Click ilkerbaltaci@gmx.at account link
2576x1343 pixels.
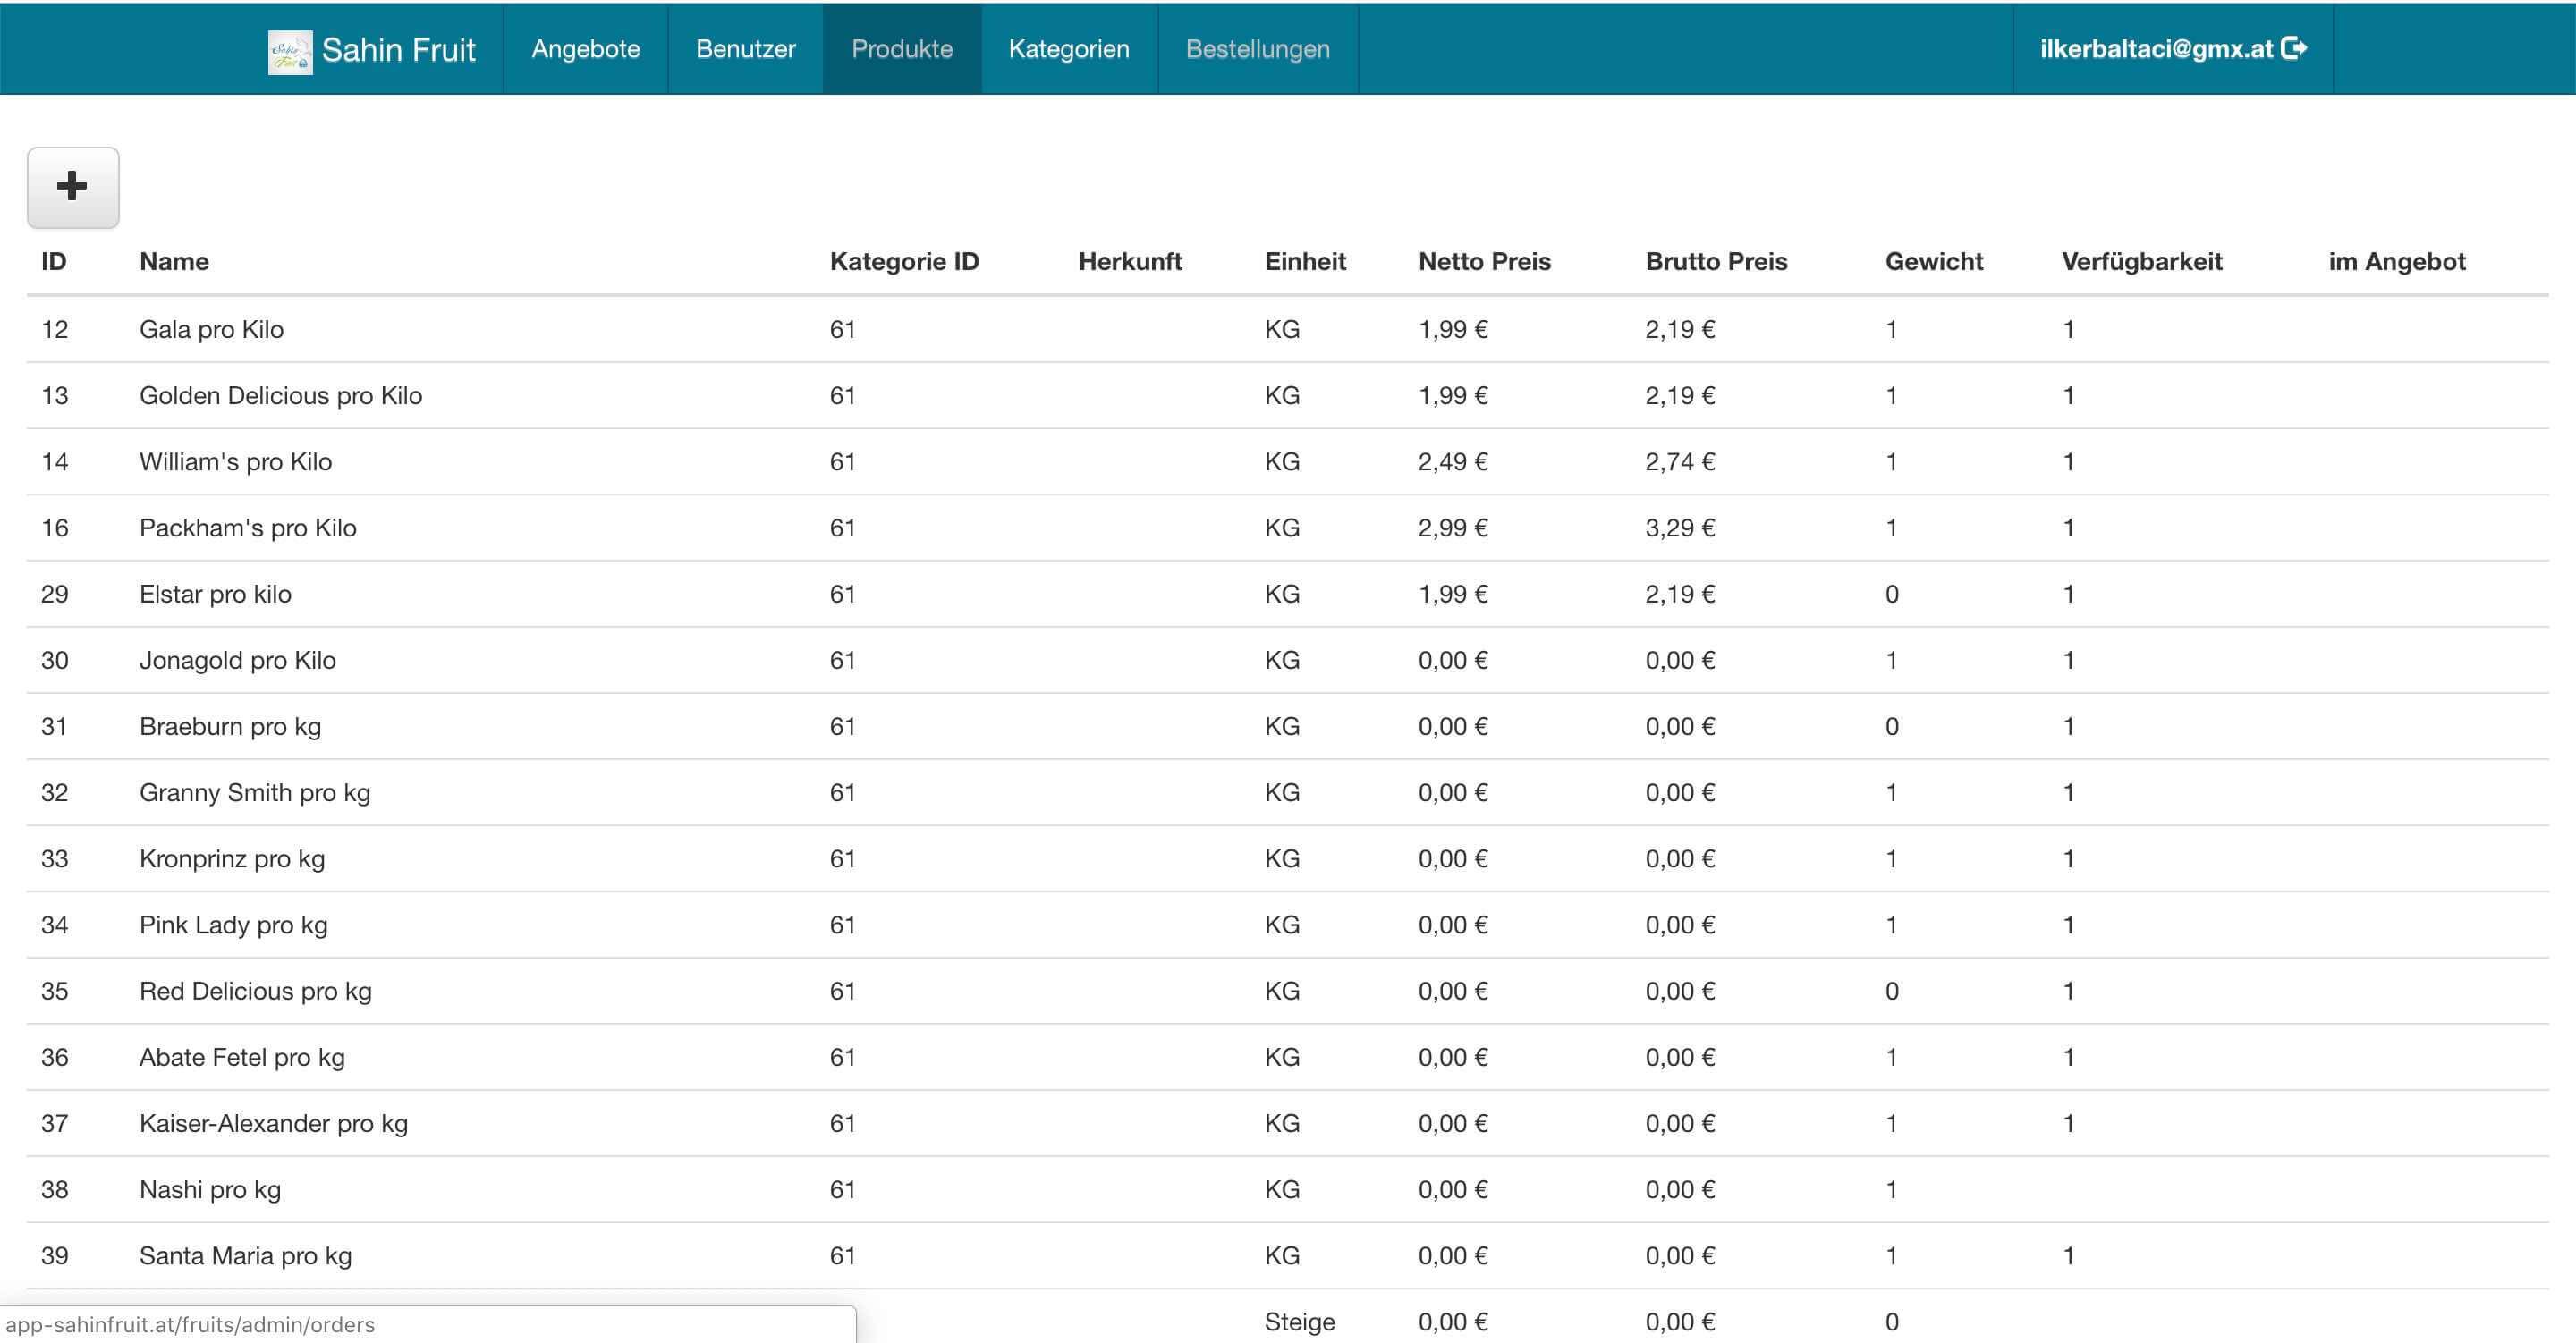pyautogui.click(x=2156, y=49)
